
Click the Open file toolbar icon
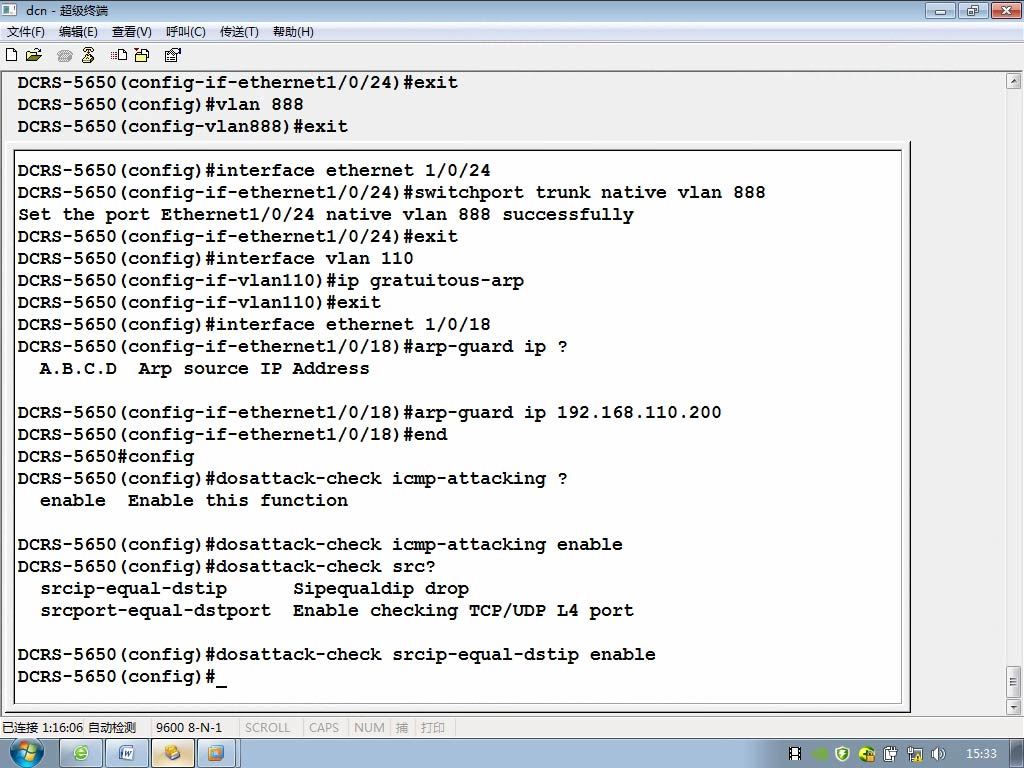coord(33,55)
